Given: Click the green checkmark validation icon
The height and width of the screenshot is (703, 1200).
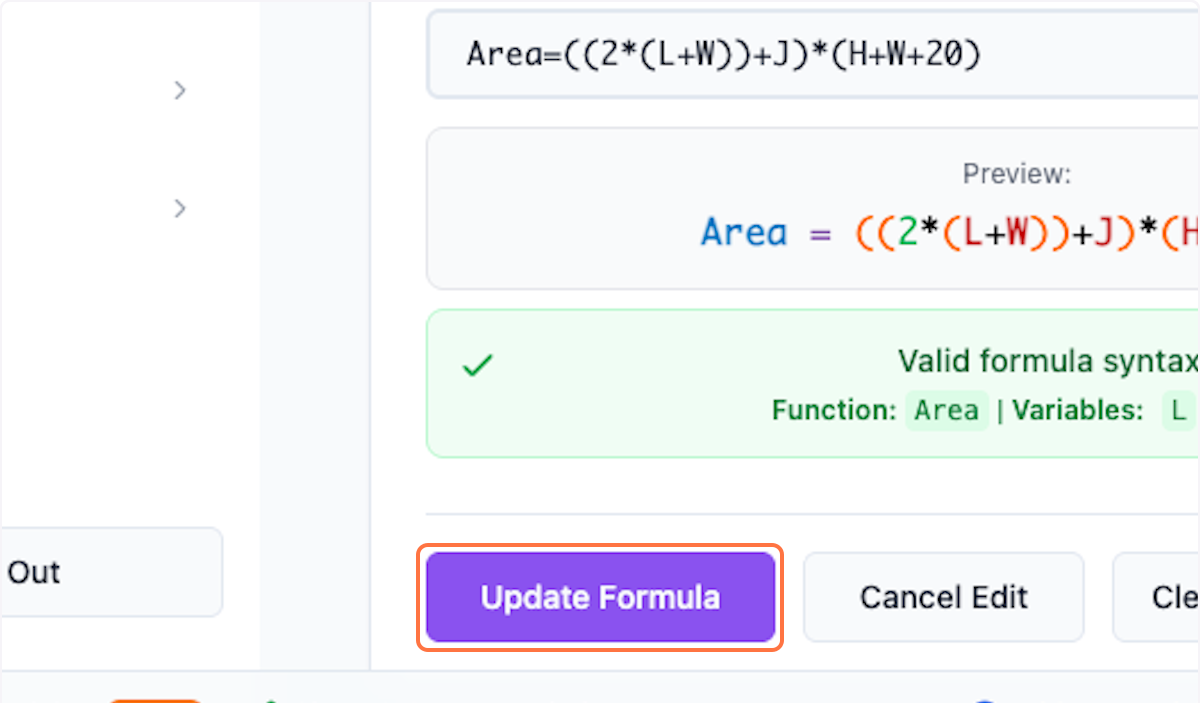Looking at the screenshot, I should point(477,363).
